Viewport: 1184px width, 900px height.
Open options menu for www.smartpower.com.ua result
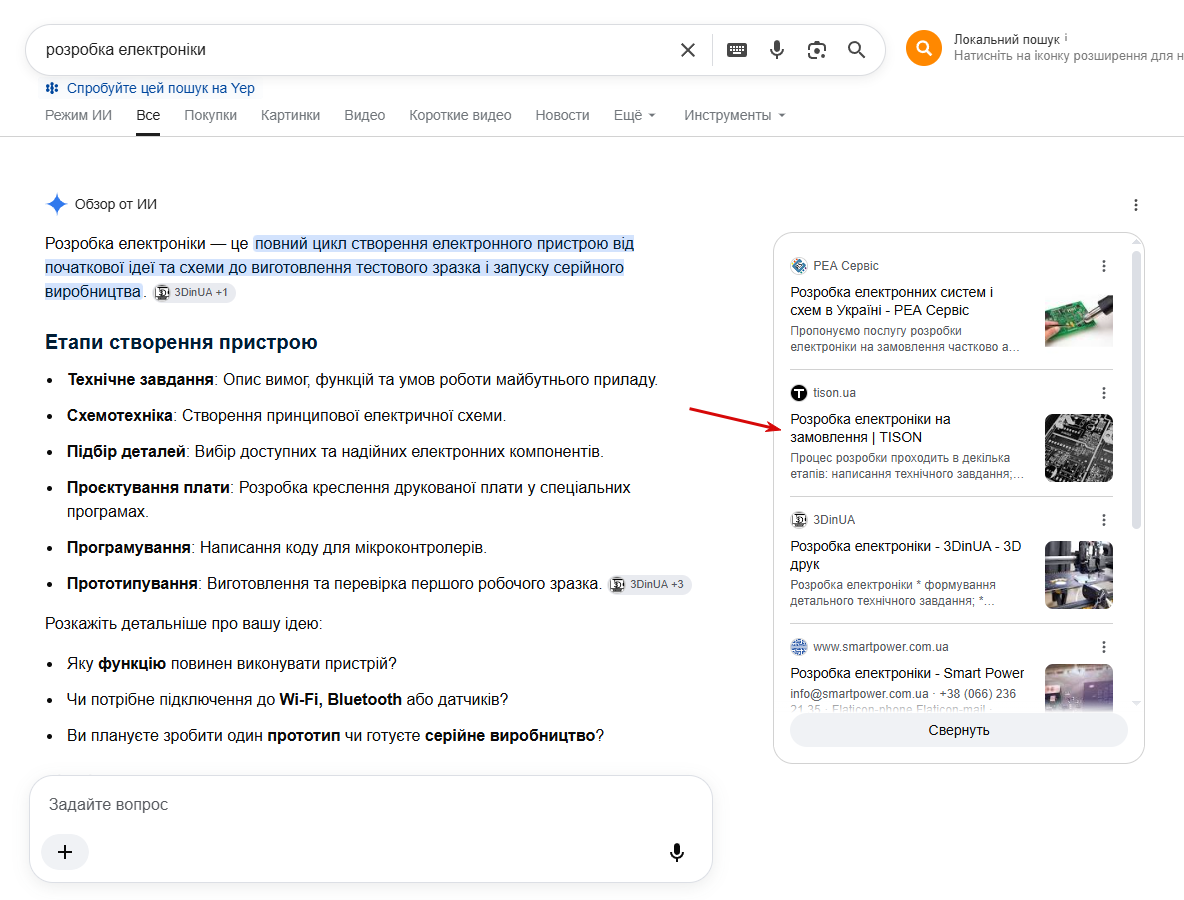point(1103,646)
